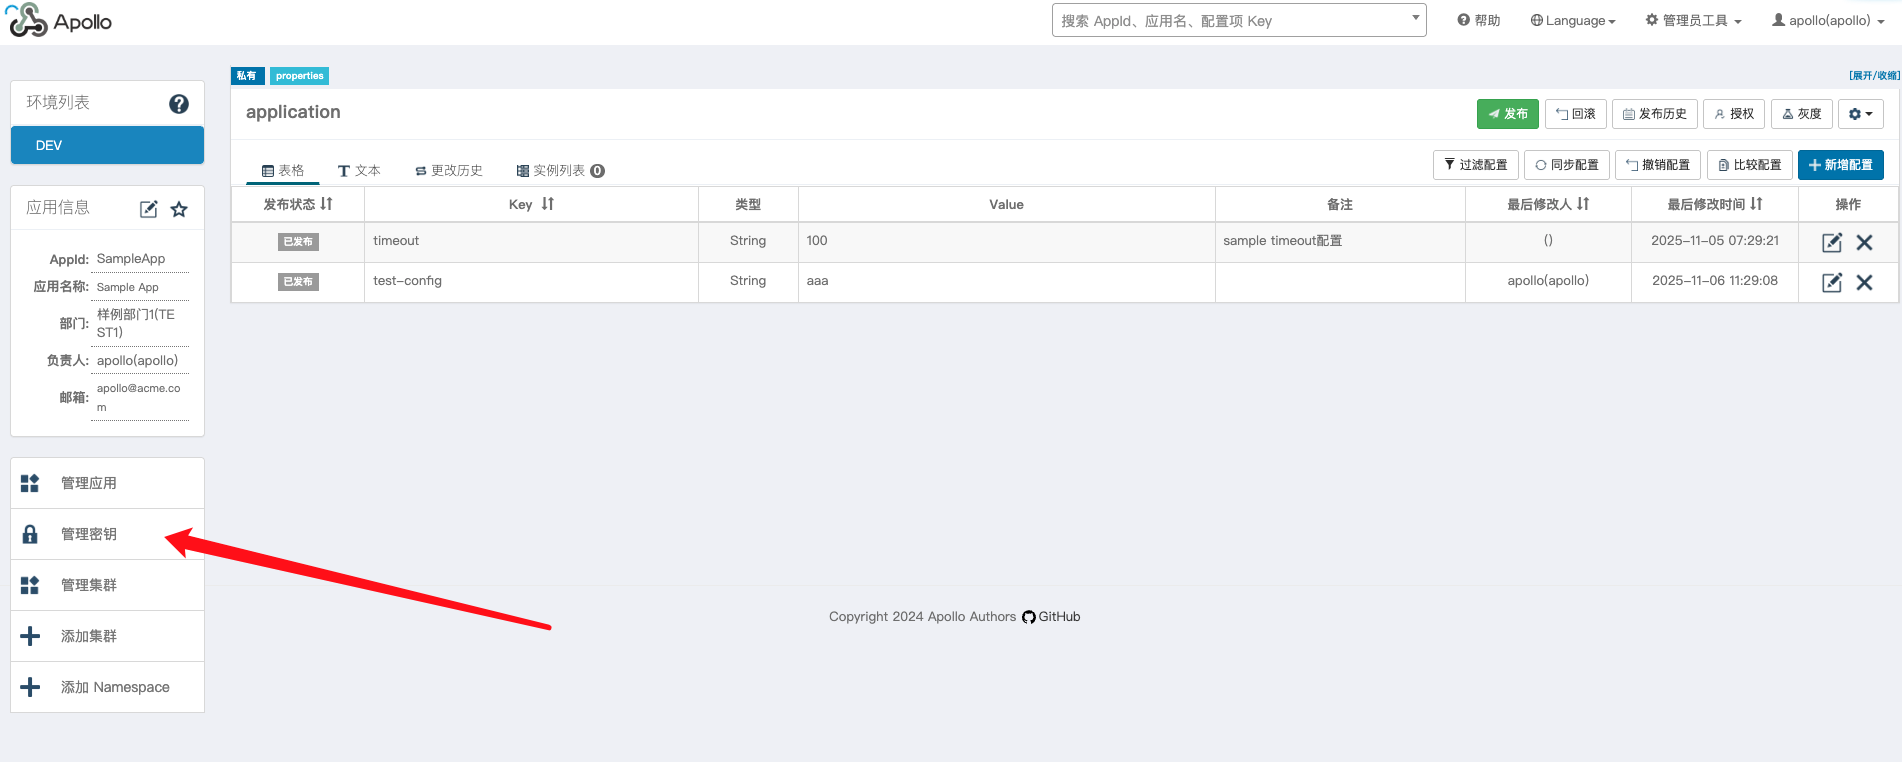Sort by 最后修改时间 column
Image resolution: width=1902 pixels, height=762 pixels.
click(1715, 204)
